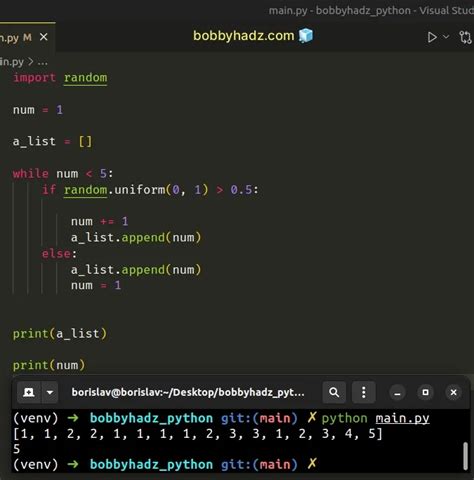Image resolution: width=474 pixels, height=480 pixels.
Task: Place cursor on the print(a_list) line
Action: click(60, 334)
